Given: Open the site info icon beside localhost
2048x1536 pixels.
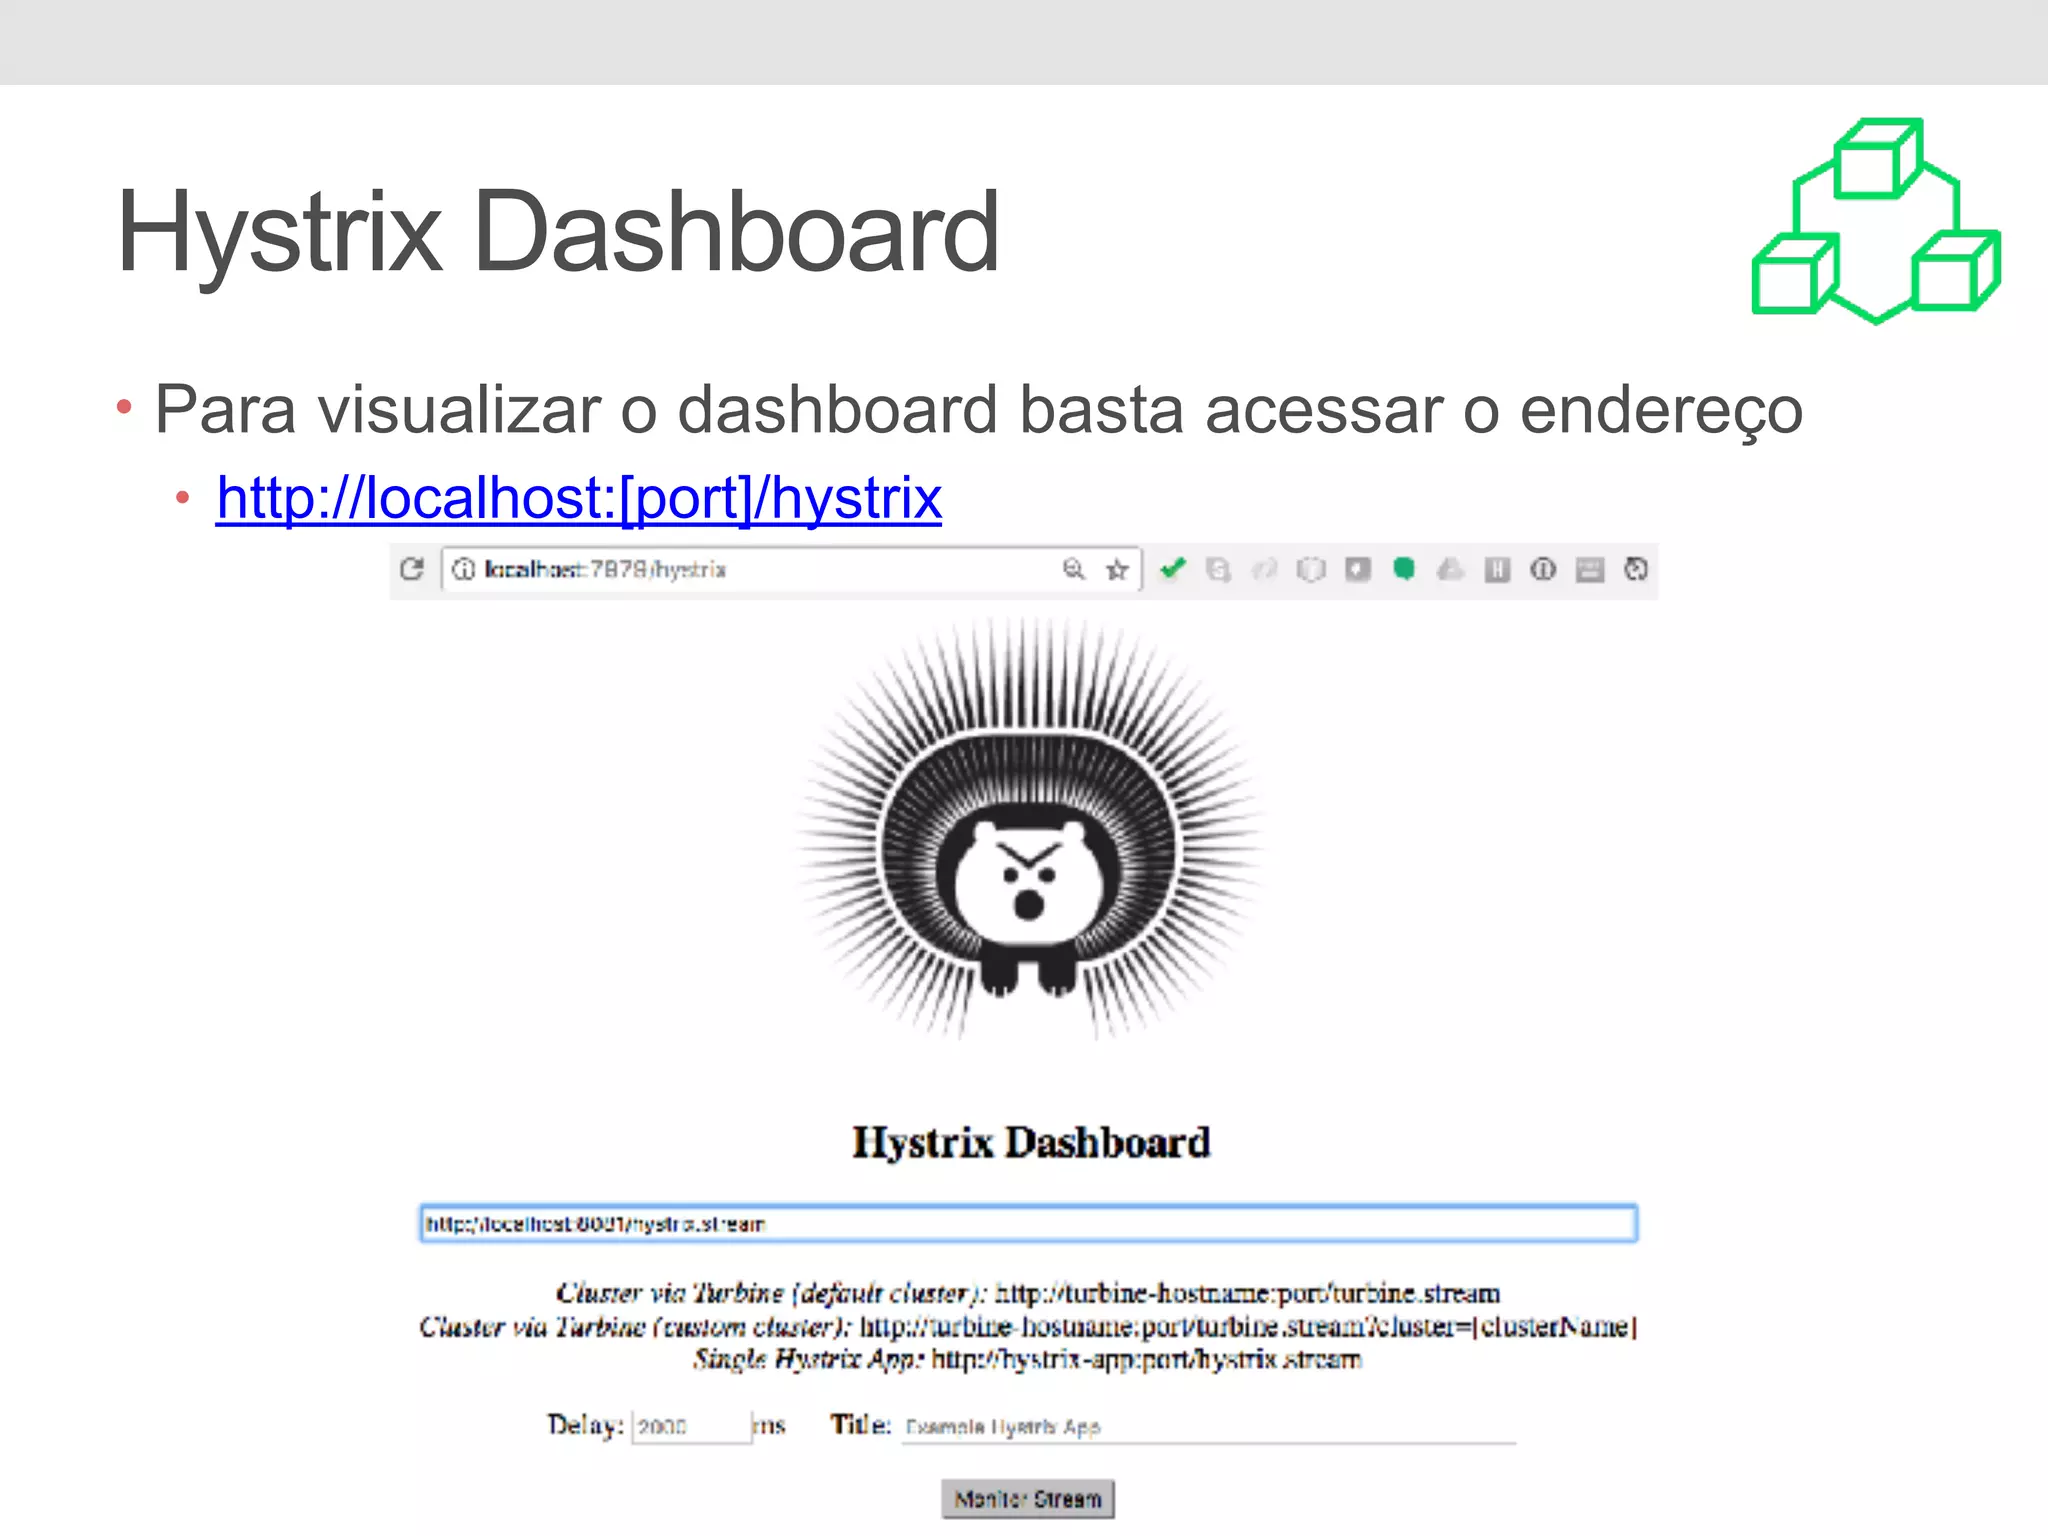Looking at the screenshot, I should (463, 569).
